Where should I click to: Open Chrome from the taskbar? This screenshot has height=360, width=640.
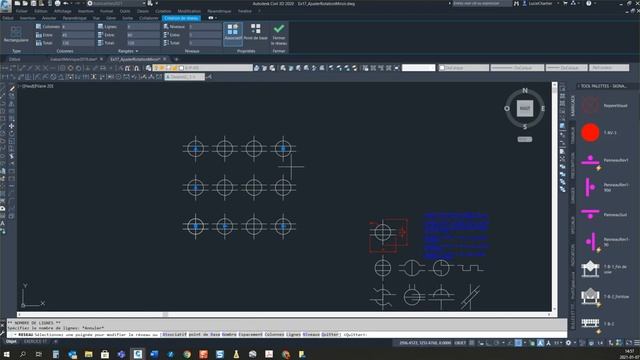point(187,354)
